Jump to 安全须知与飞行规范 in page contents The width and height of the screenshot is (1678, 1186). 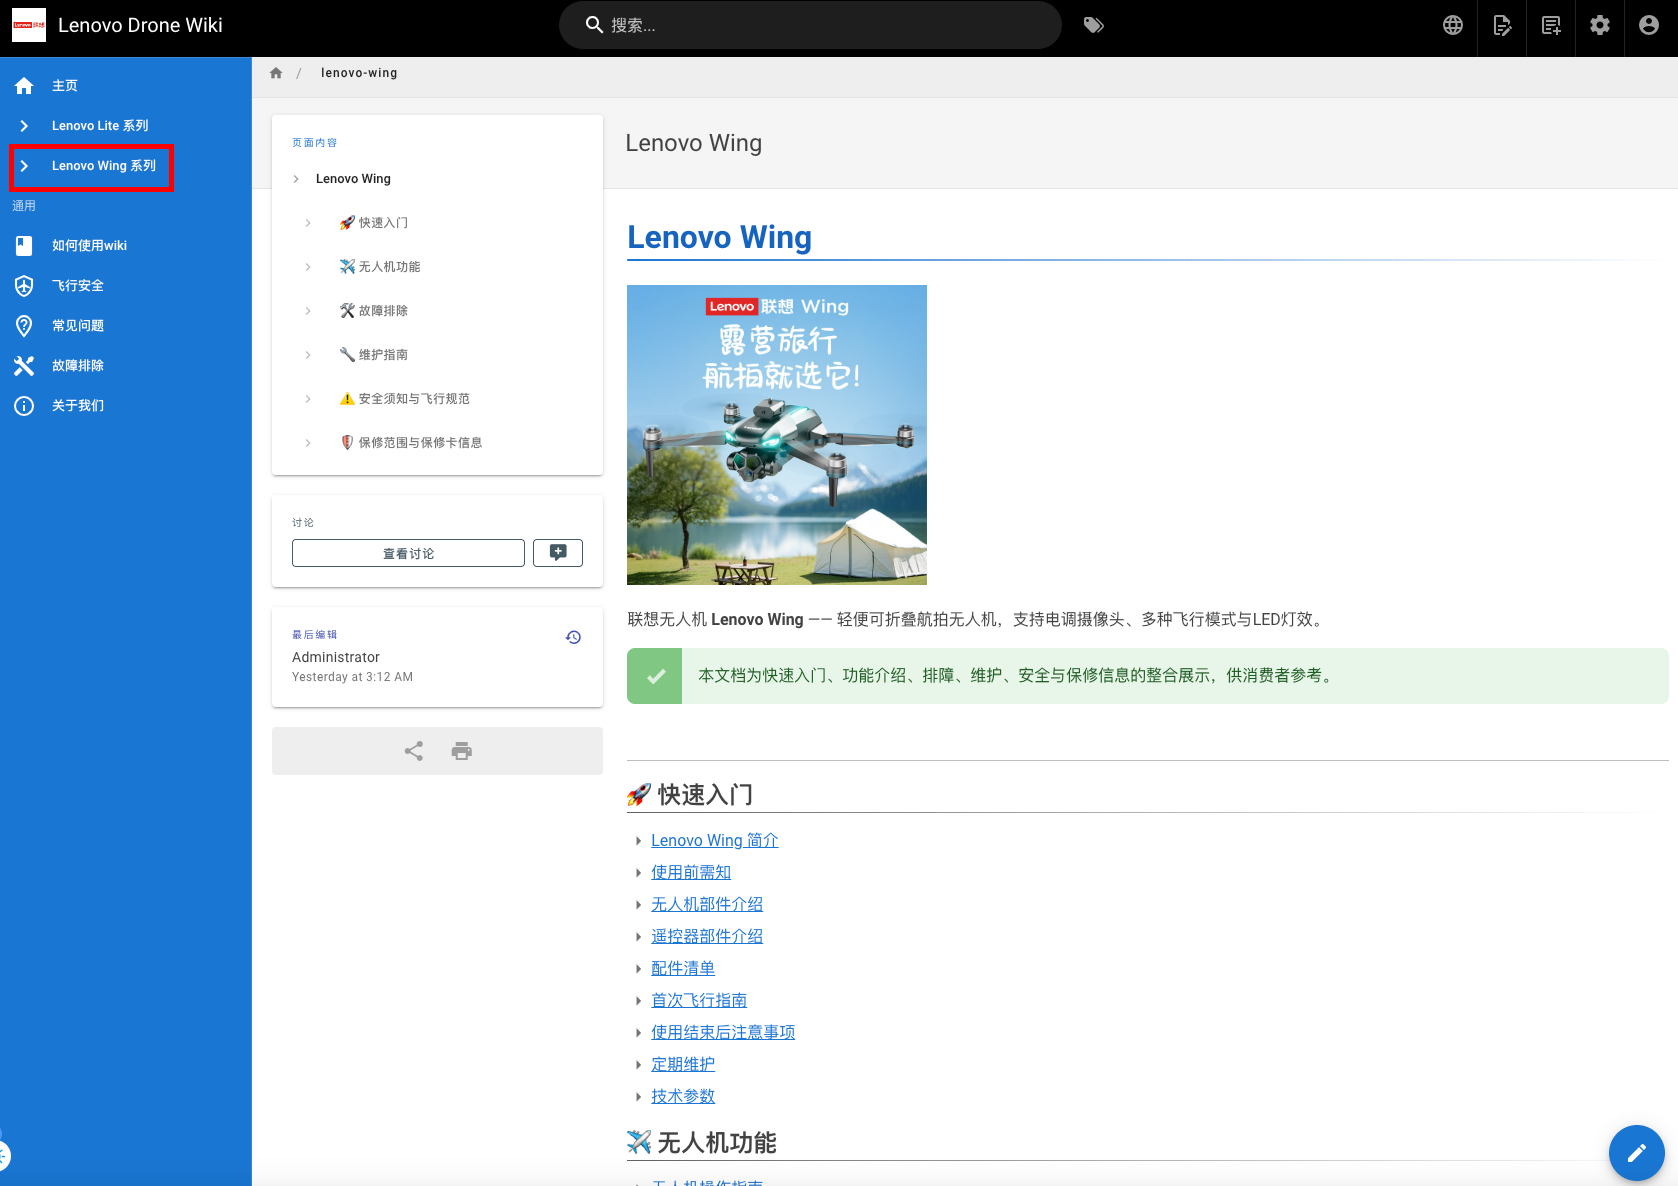tap(405, 399)
